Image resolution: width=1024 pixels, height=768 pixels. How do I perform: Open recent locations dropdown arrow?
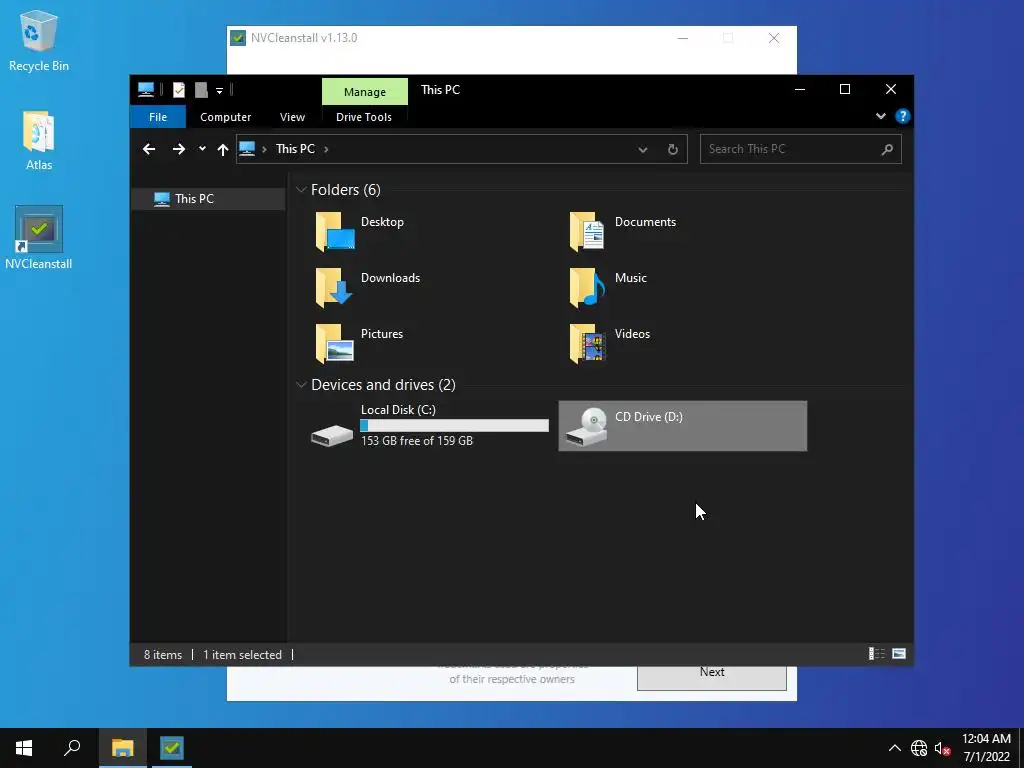point(202,149)
